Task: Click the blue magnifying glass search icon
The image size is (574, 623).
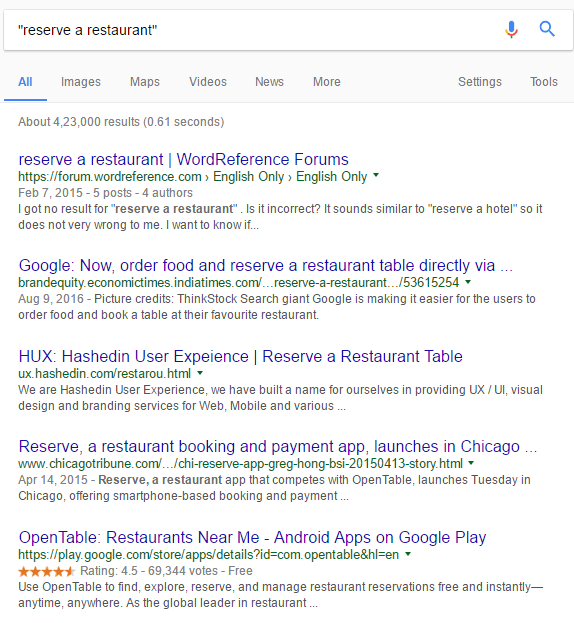Action: pos(547,29)
